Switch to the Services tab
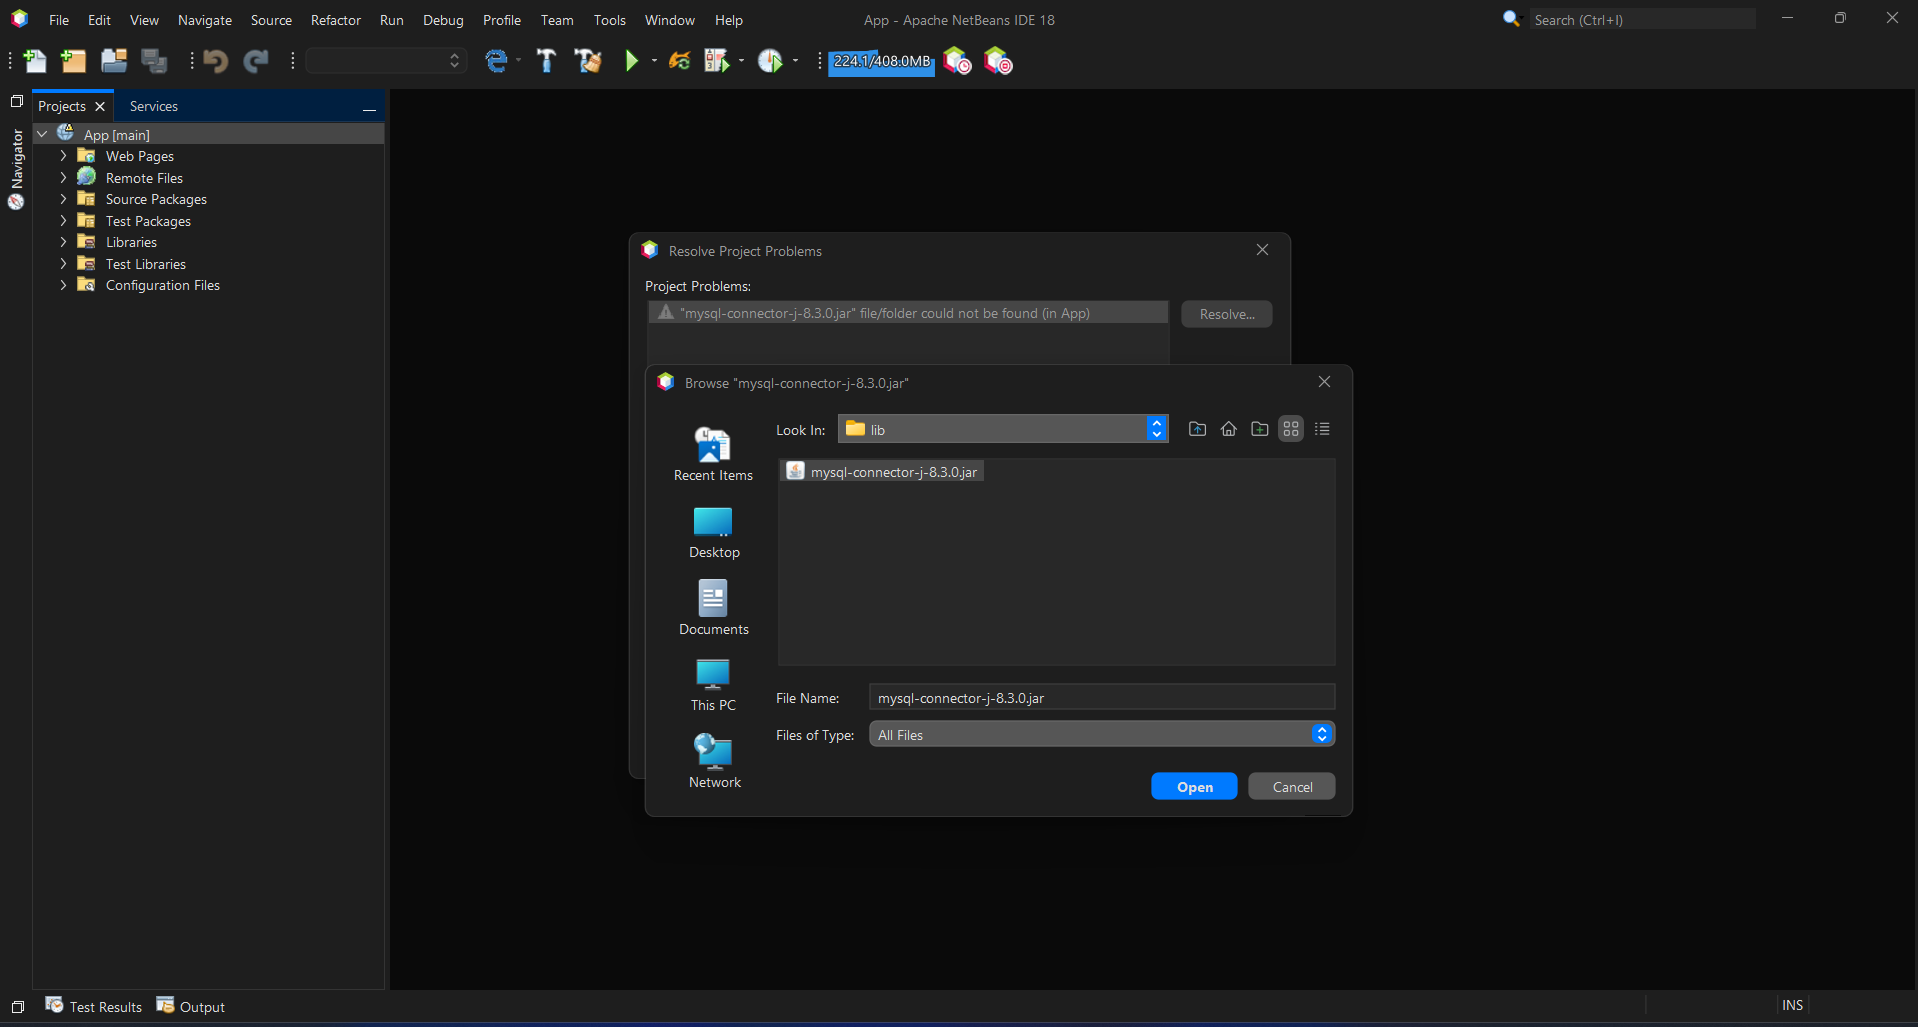The height and width of the screenshot is (1027, 1918). [153, 106]
